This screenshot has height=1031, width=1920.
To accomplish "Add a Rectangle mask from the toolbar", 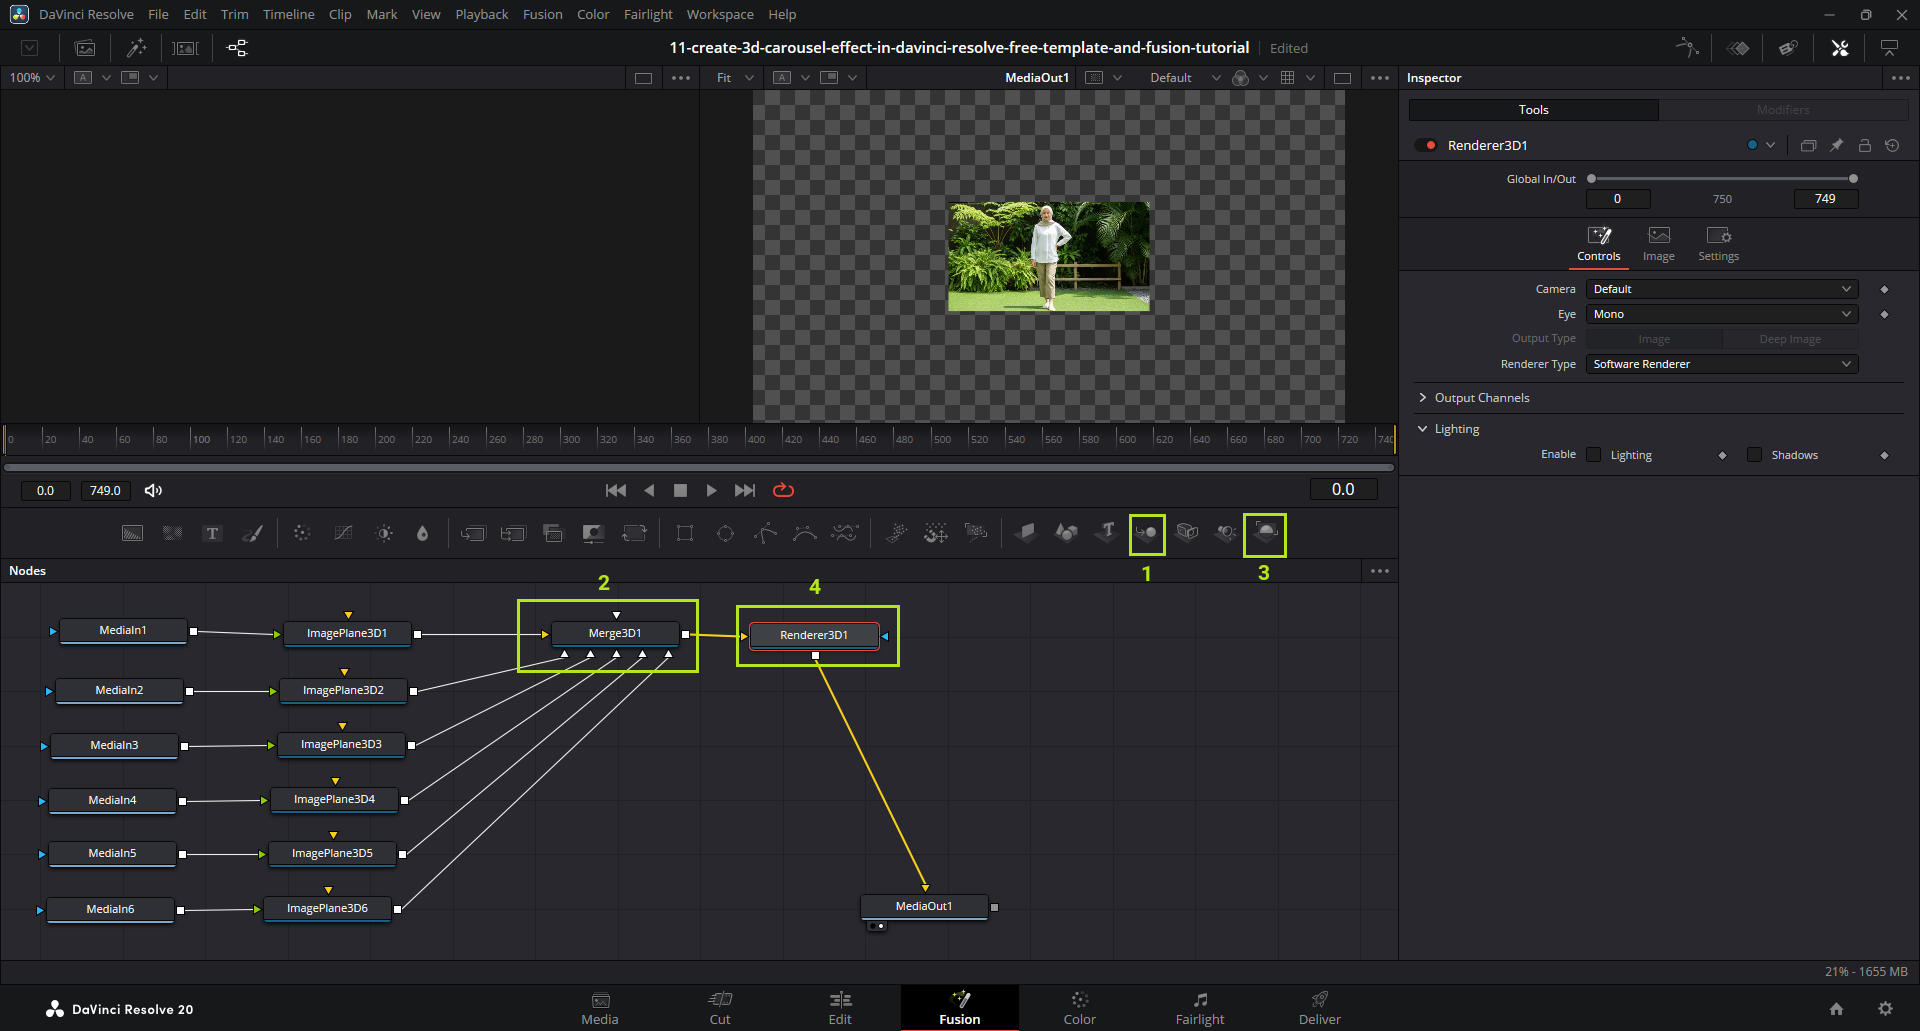I will point(685,534).
